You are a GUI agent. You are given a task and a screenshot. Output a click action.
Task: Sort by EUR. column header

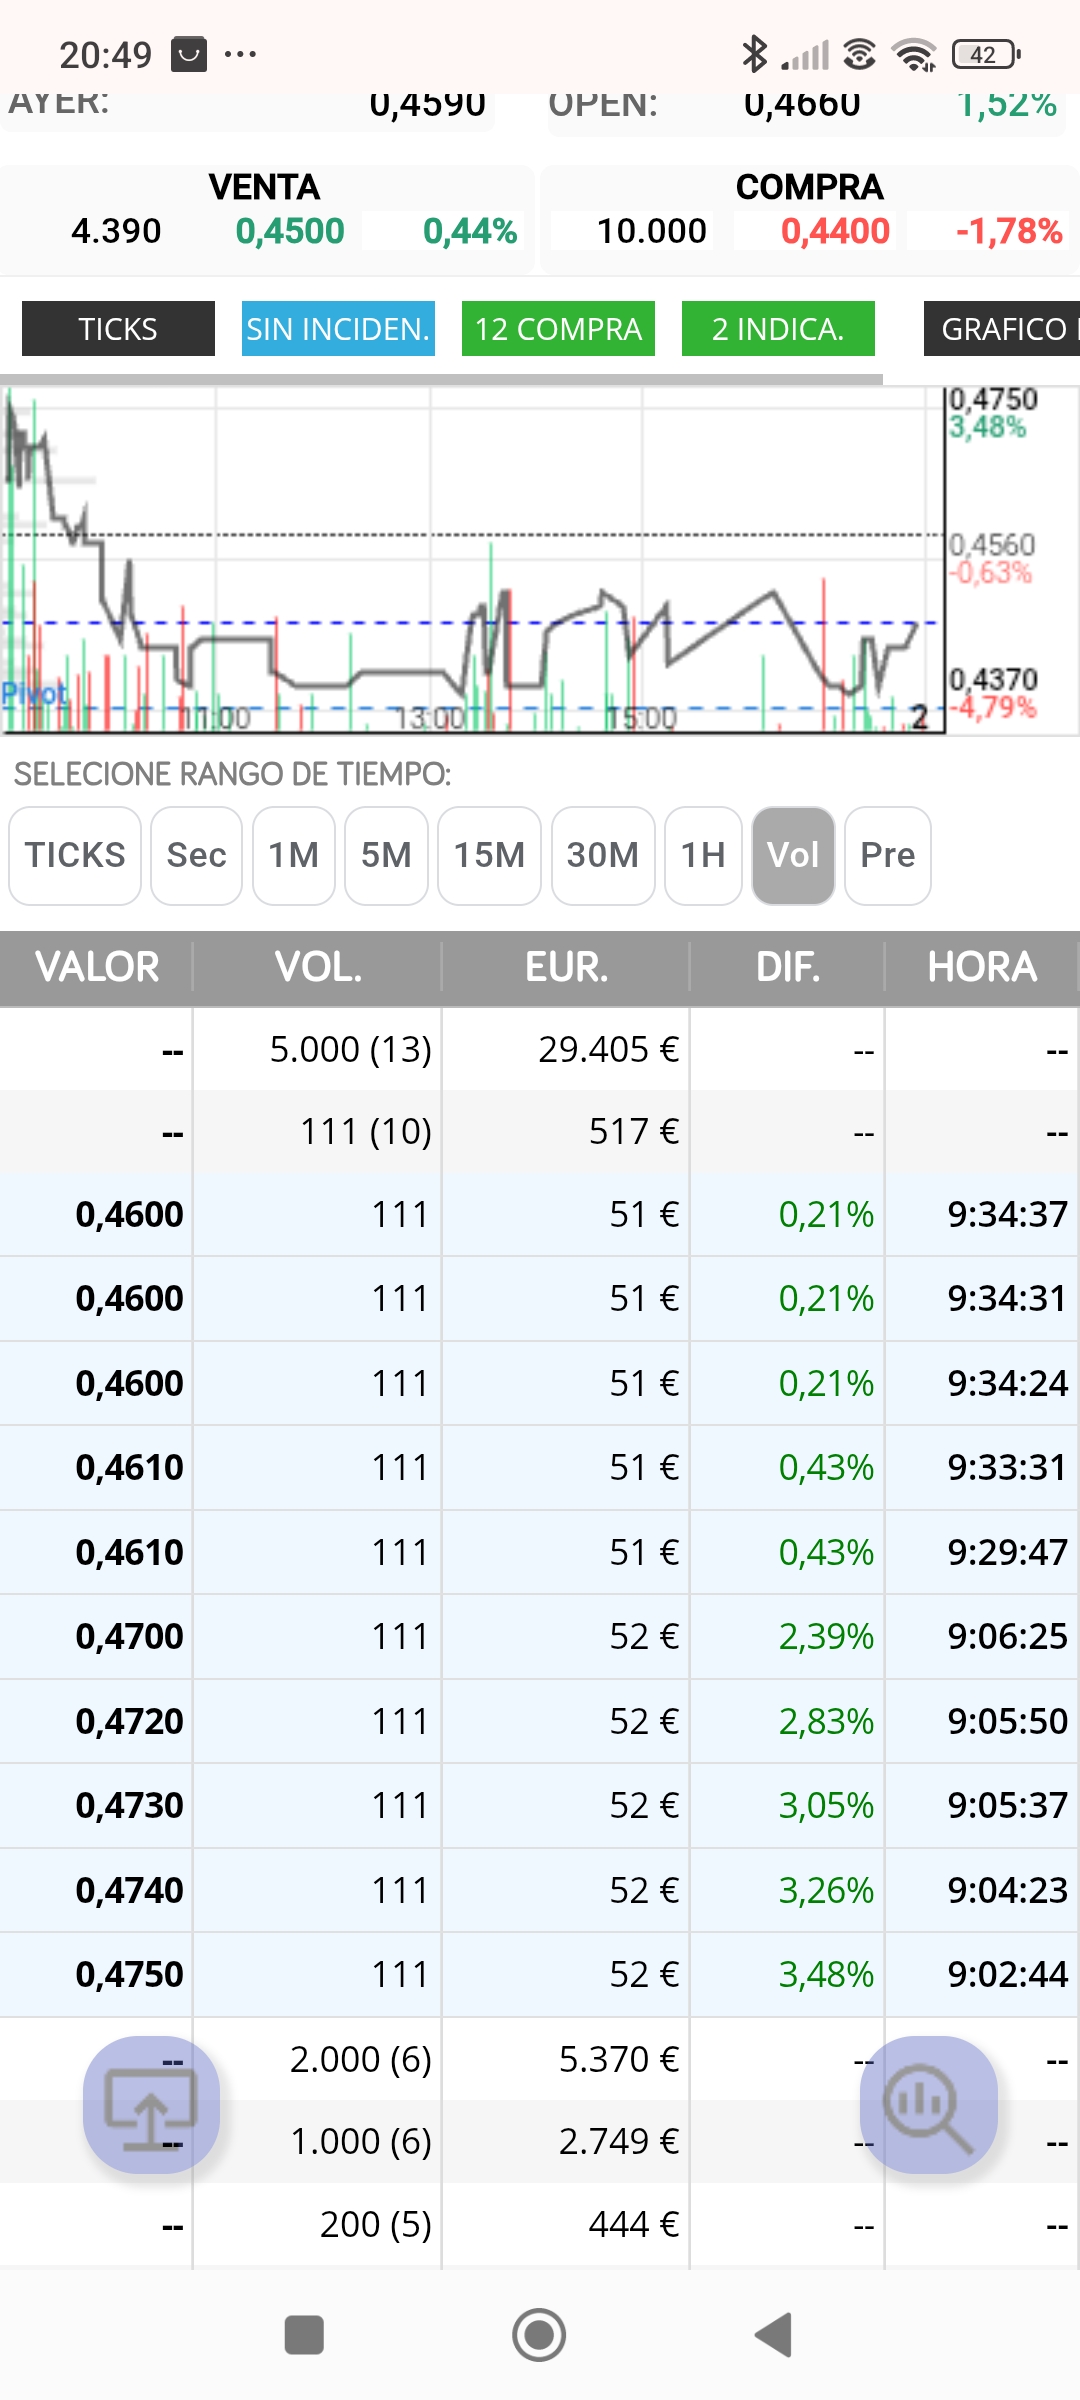point(566,967)
